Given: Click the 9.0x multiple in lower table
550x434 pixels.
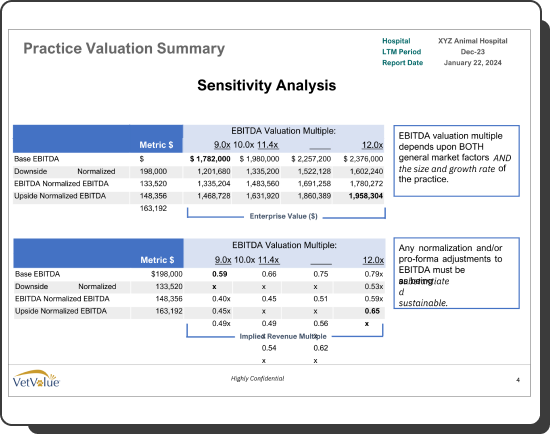Looking at the screenshot, I should [x=223, y=260].
